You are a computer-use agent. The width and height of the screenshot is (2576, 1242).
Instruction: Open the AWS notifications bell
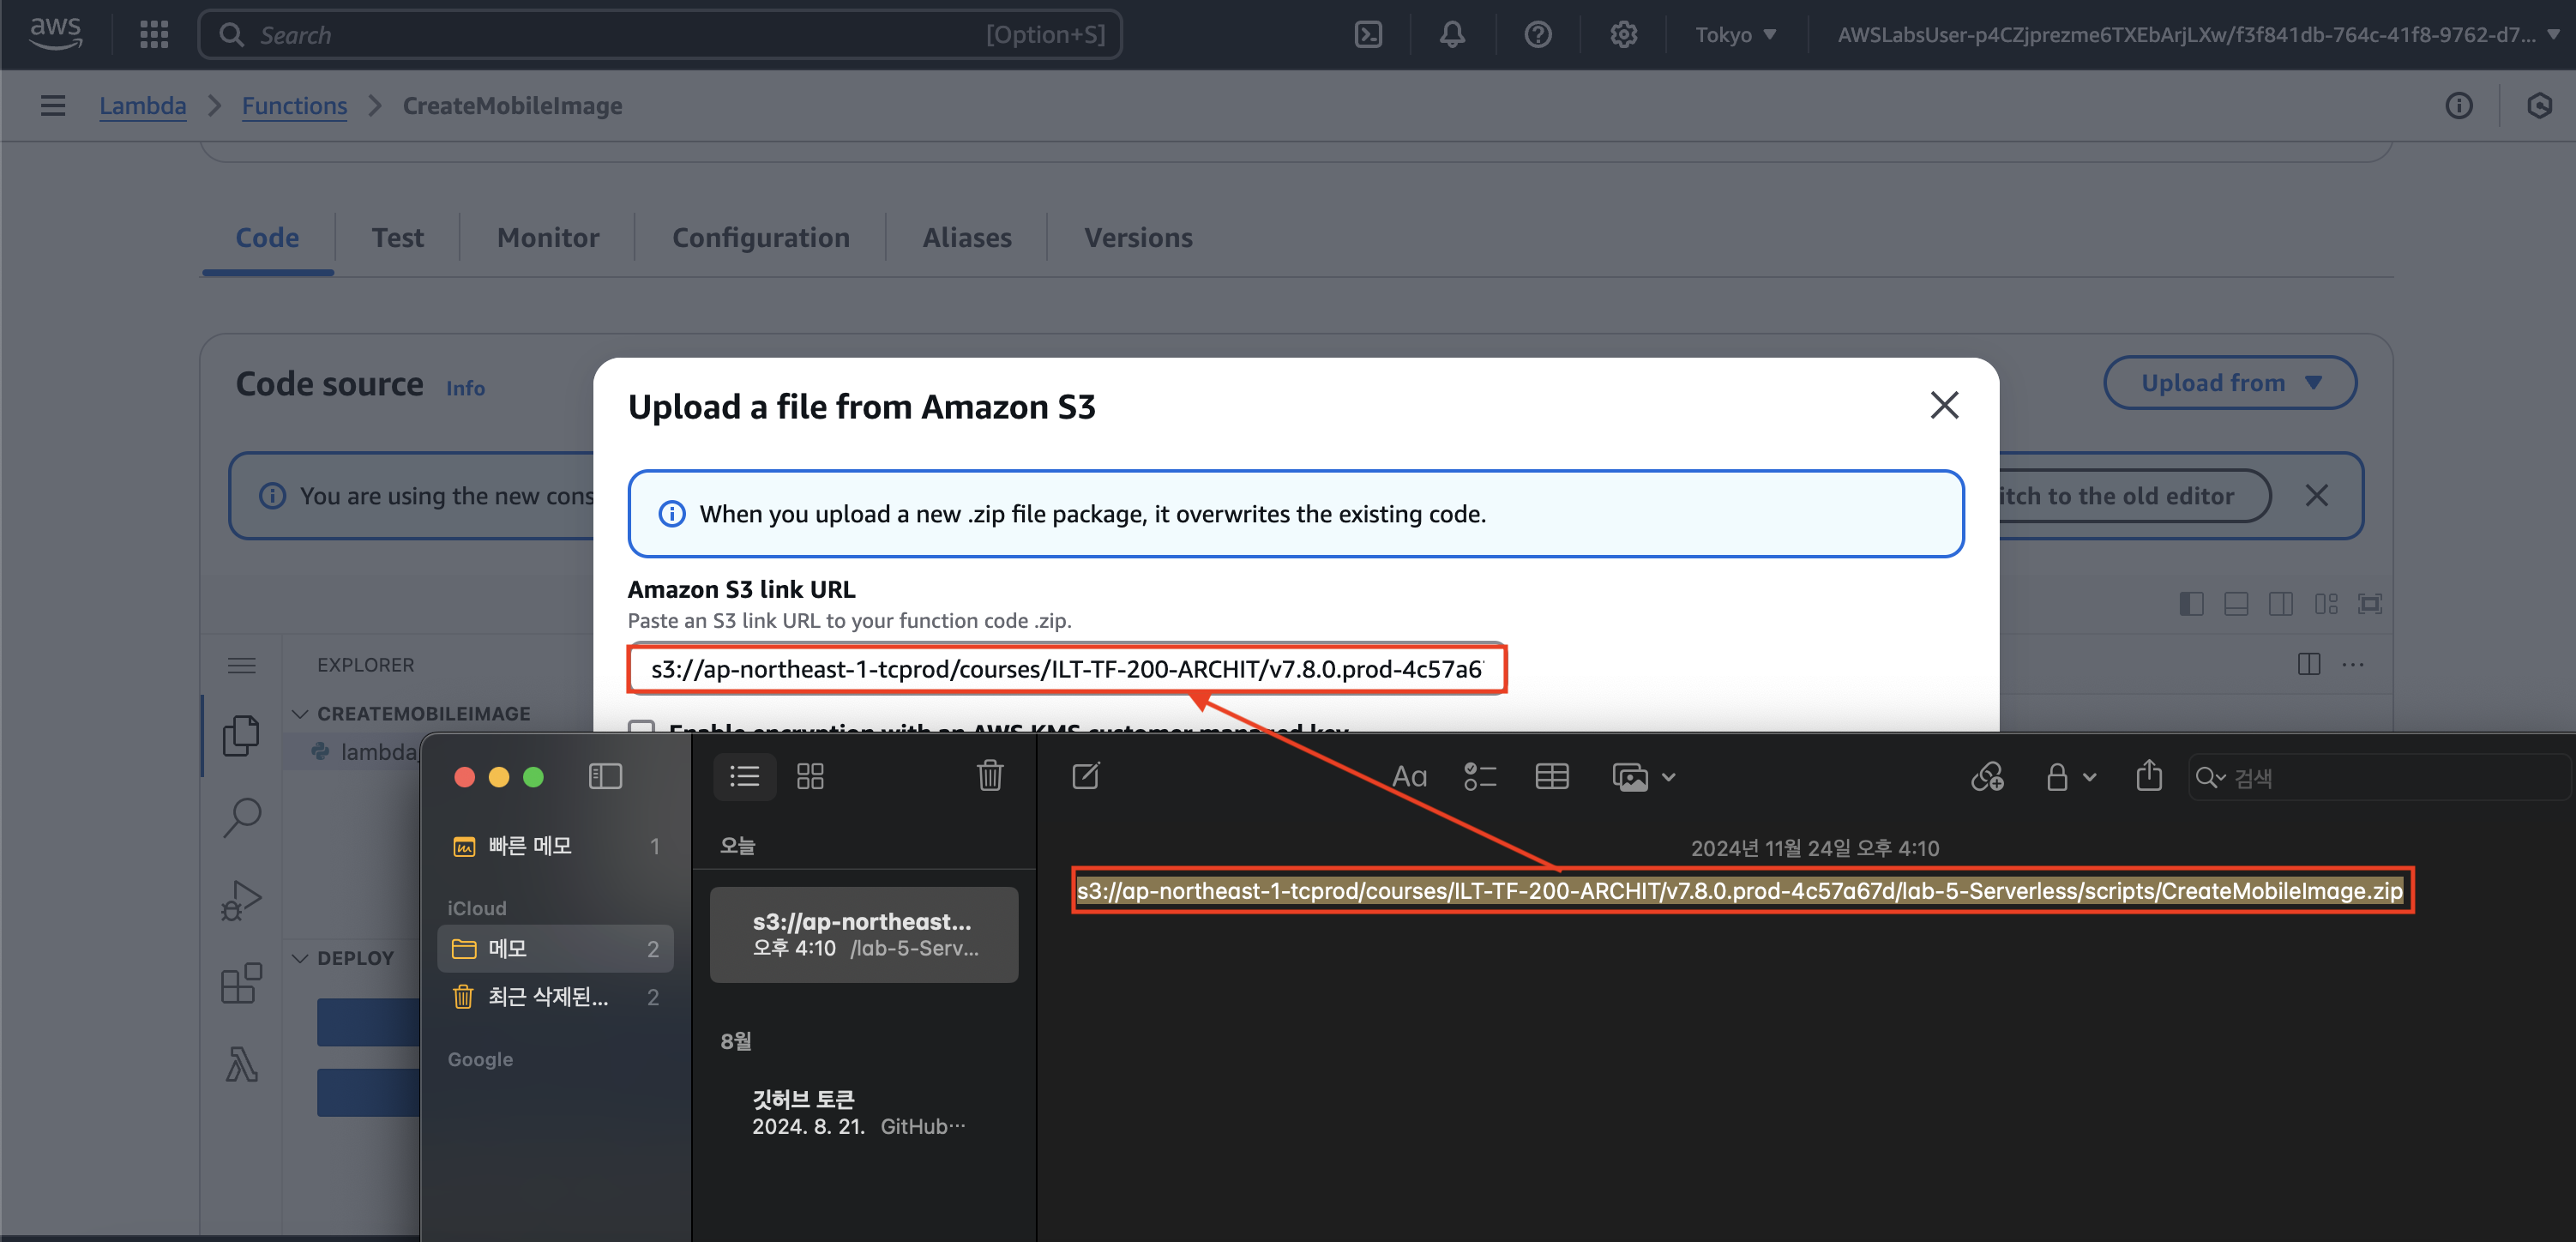tap(1452, 35)
